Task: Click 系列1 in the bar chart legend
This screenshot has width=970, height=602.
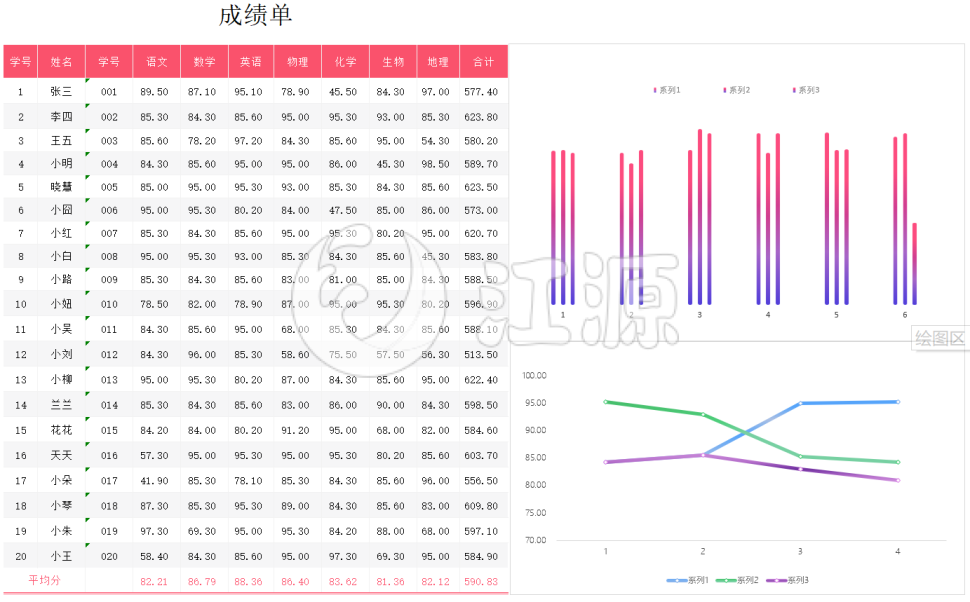Action: (x=667, y=90)
